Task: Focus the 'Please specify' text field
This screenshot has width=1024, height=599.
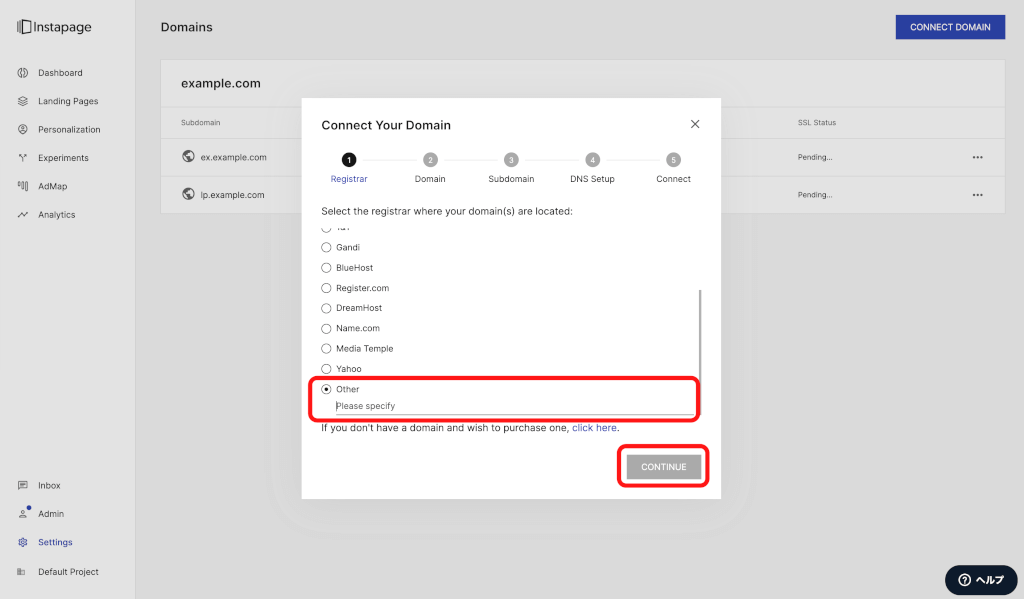Action: tap(512, 406)
